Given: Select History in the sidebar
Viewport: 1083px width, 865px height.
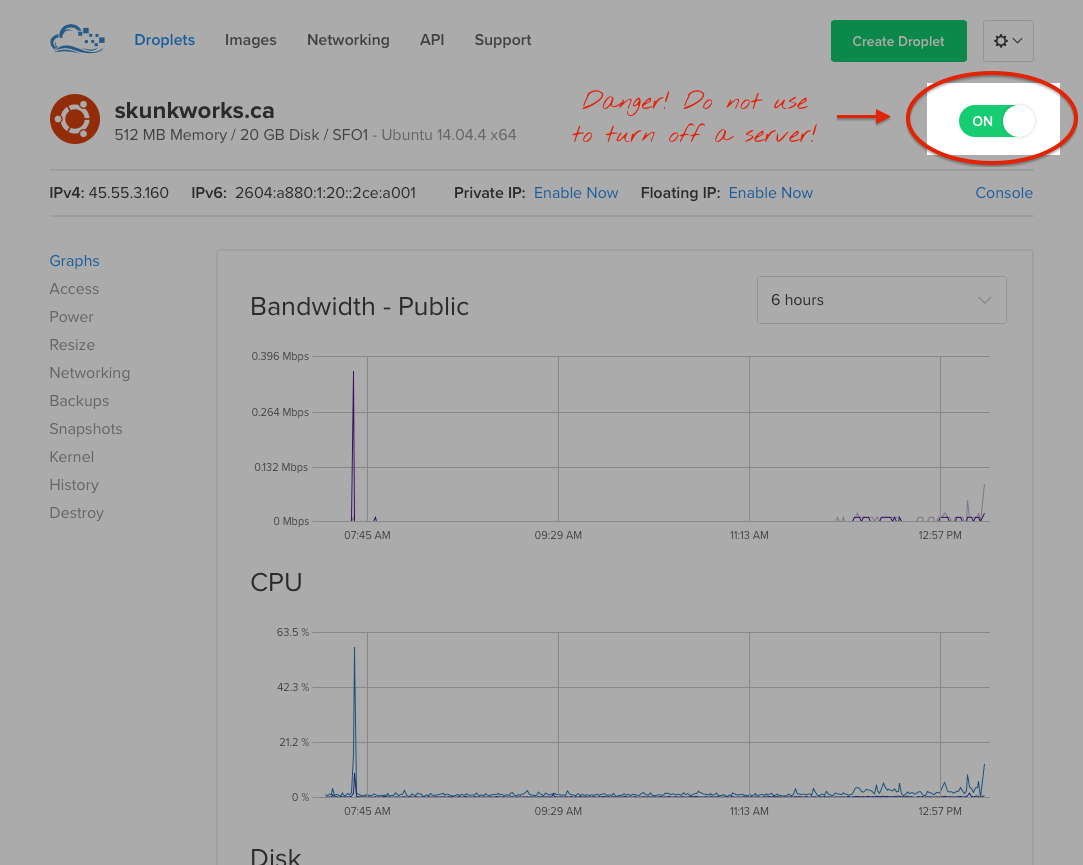Looking at the screenshot, I should click(74, 485).
